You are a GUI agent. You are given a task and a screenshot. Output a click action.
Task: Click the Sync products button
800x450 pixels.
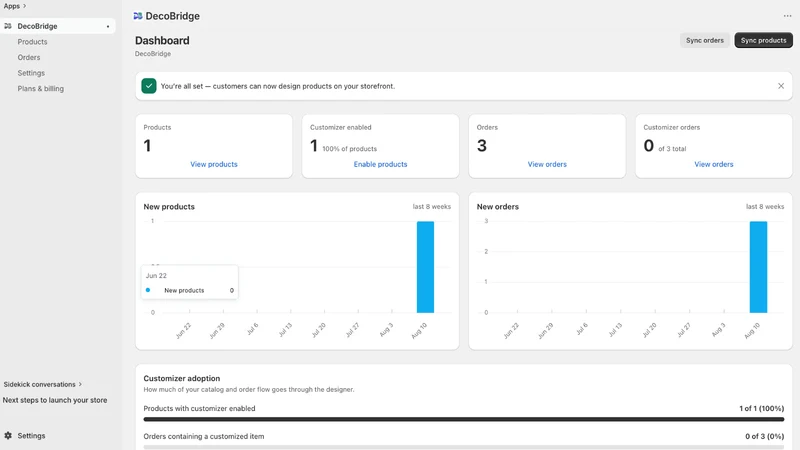coord(763,40)
